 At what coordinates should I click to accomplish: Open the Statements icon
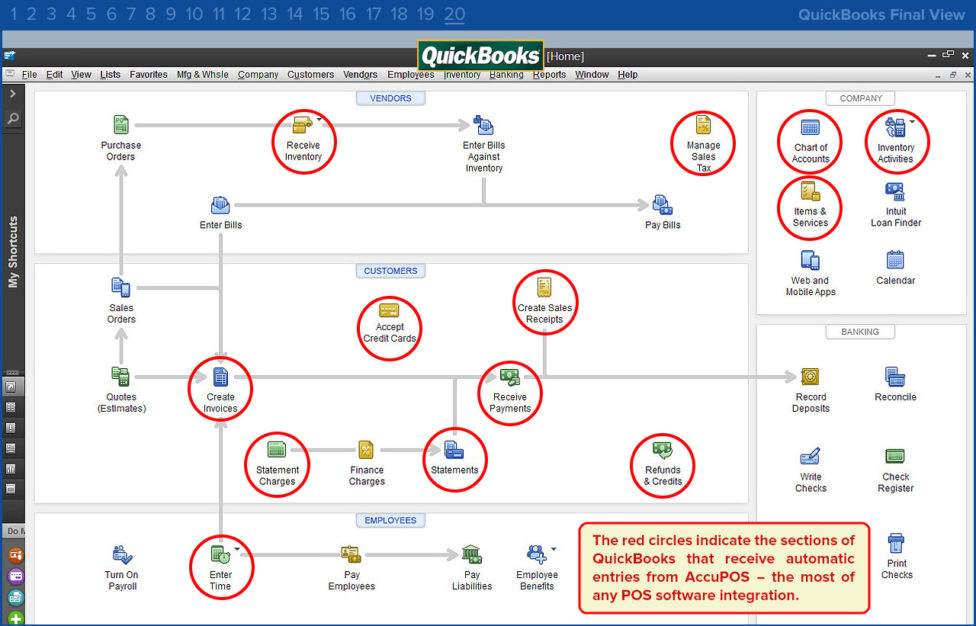coord(454,449)
